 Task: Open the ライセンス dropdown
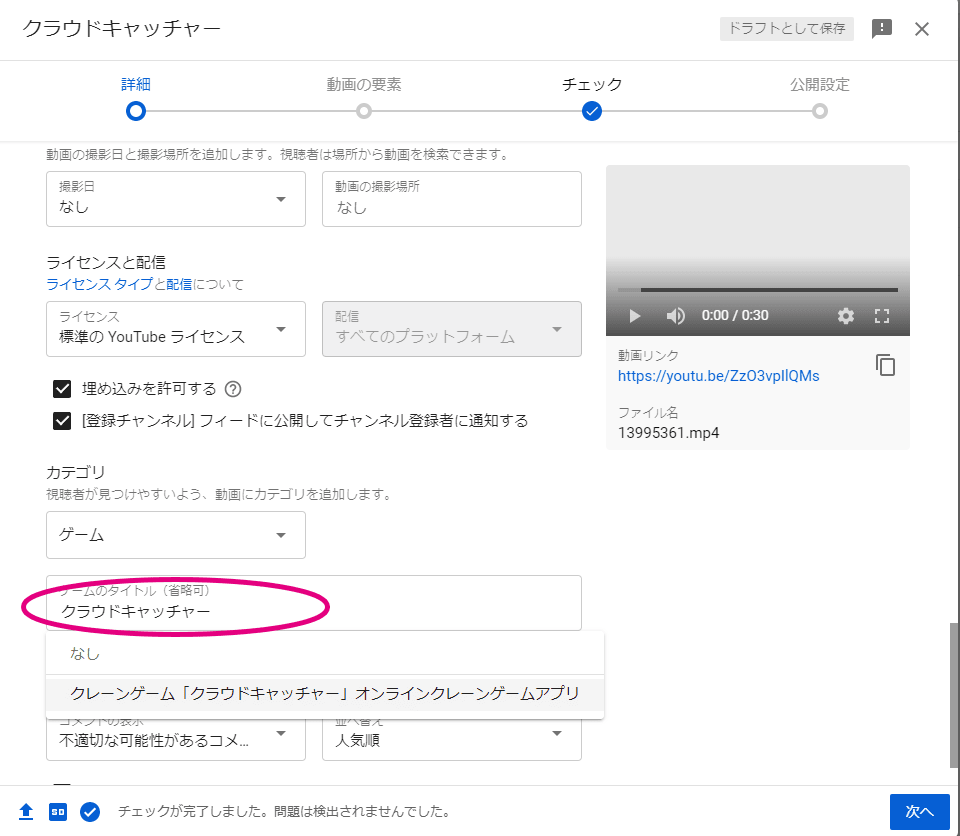click(176, 329)
